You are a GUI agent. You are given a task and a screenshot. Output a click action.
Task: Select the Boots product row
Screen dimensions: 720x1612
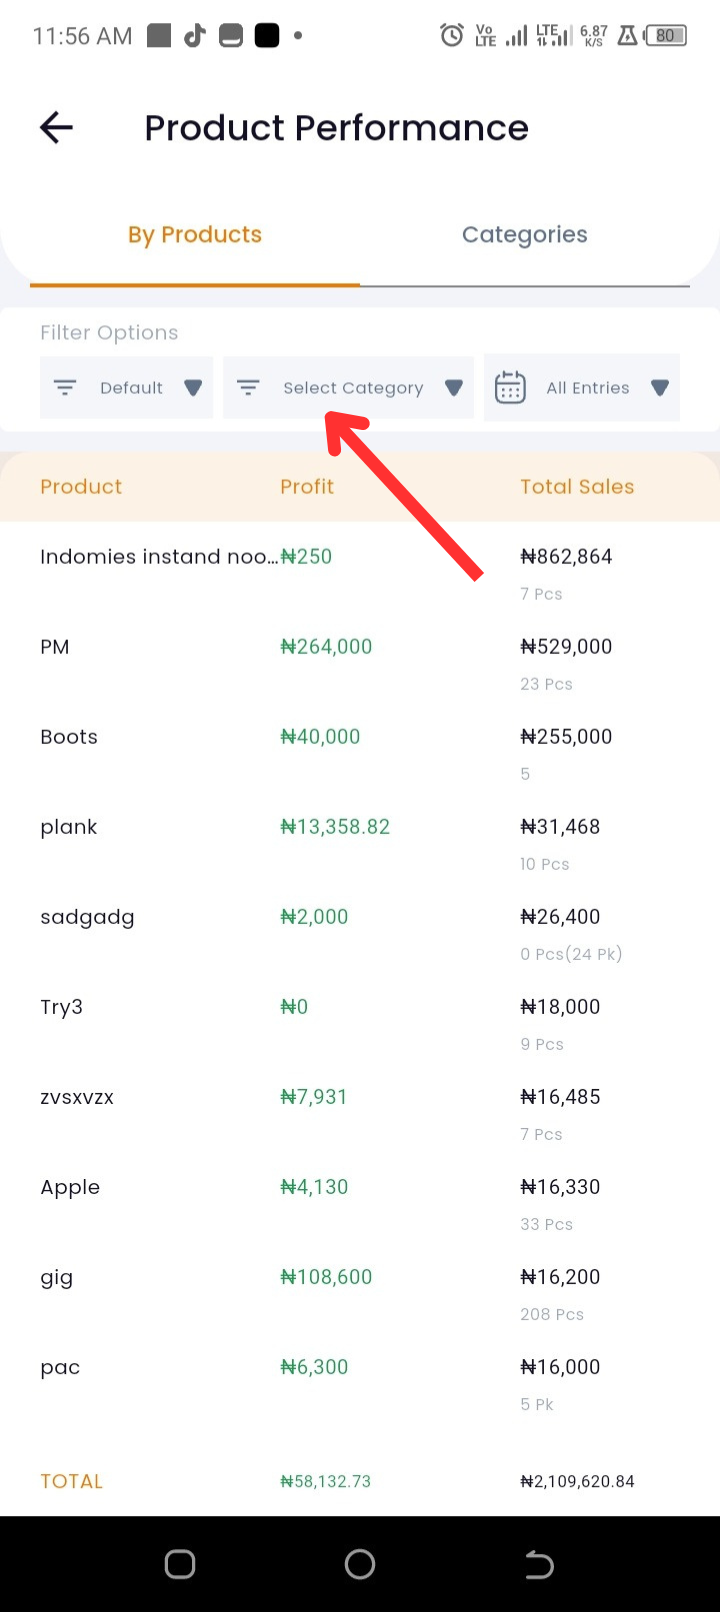(x=360, y=752)
